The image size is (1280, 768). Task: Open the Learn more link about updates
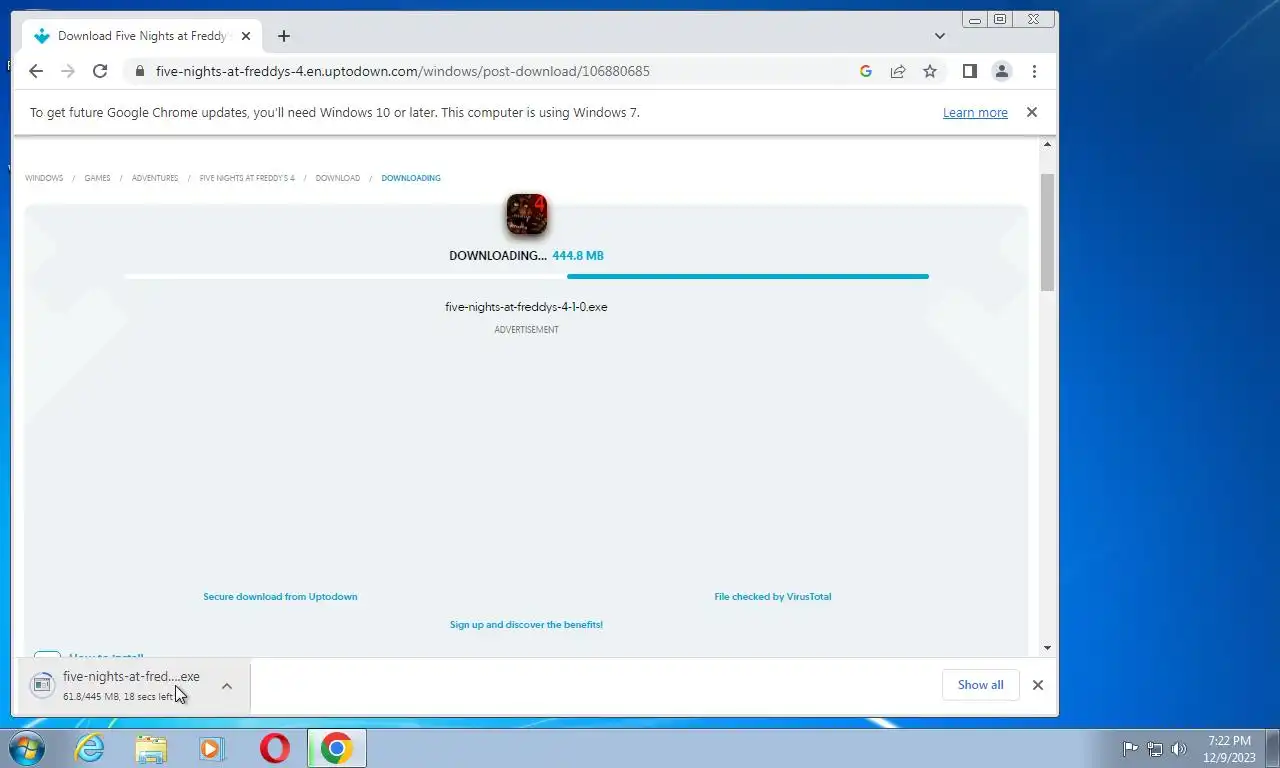tap(975, 113)
